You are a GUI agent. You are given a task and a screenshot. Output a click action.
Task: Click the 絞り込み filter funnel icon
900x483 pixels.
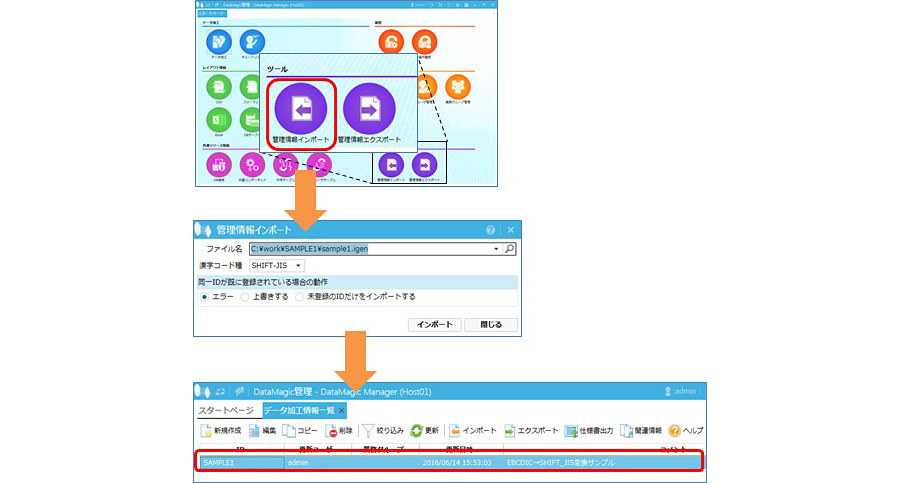(x=368, y=430)
